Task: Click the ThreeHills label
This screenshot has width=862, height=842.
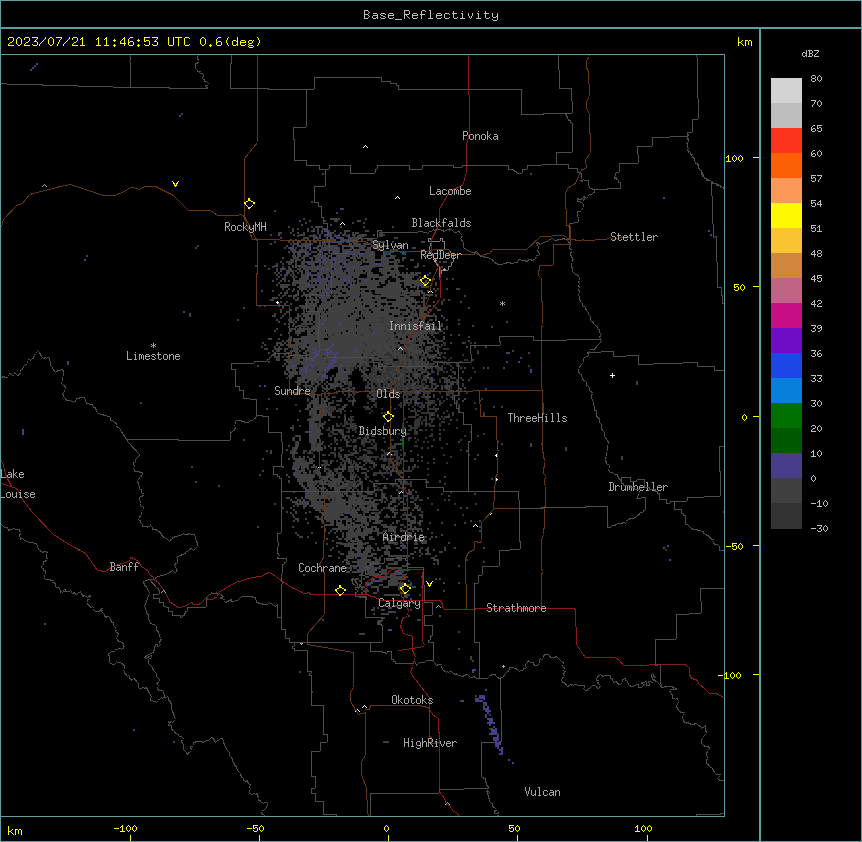Action: 537,418
